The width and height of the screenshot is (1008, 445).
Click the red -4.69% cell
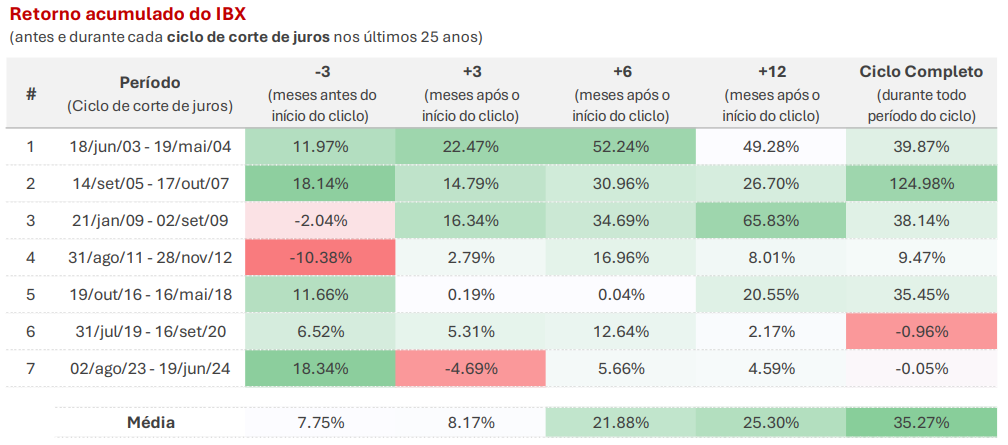(472, 369)
